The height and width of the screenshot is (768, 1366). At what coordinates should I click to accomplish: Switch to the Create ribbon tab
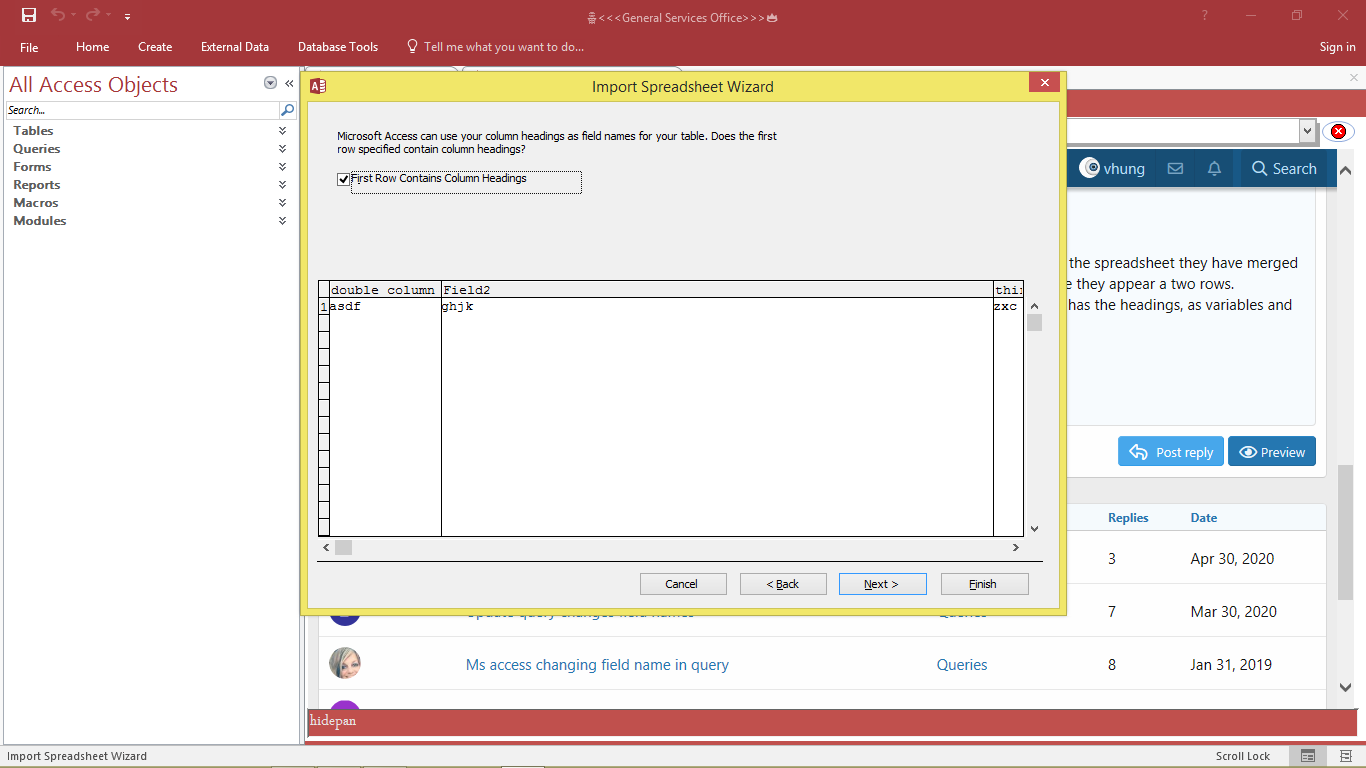pos(155,47)
